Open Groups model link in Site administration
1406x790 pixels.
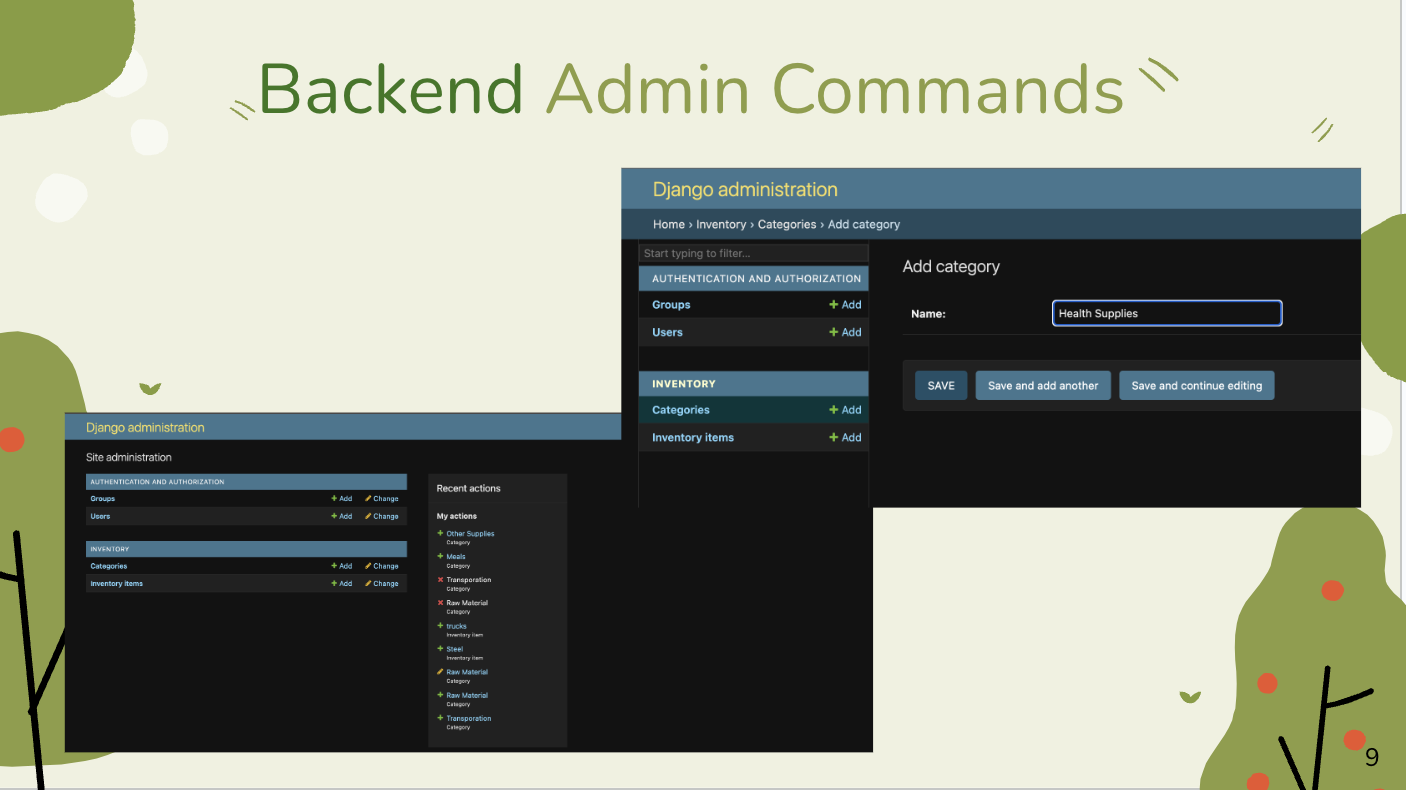pyautogui.click(x=103, y=499)
